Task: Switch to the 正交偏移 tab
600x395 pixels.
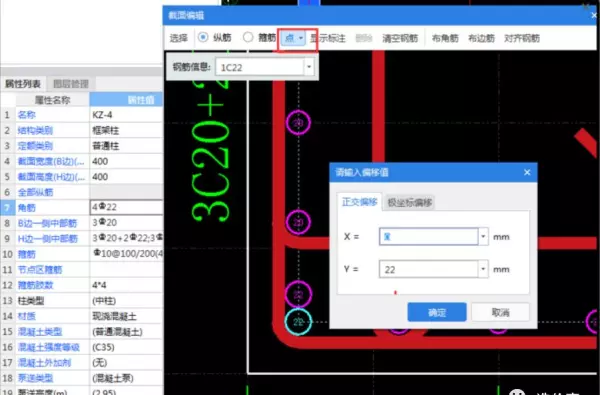Action: point(359,202)
